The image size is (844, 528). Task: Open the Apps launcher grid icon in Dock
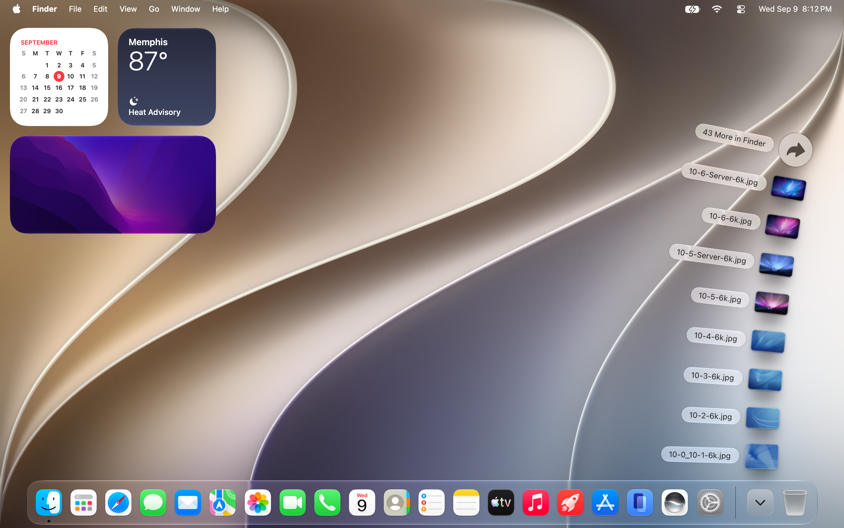coord(83,503)
